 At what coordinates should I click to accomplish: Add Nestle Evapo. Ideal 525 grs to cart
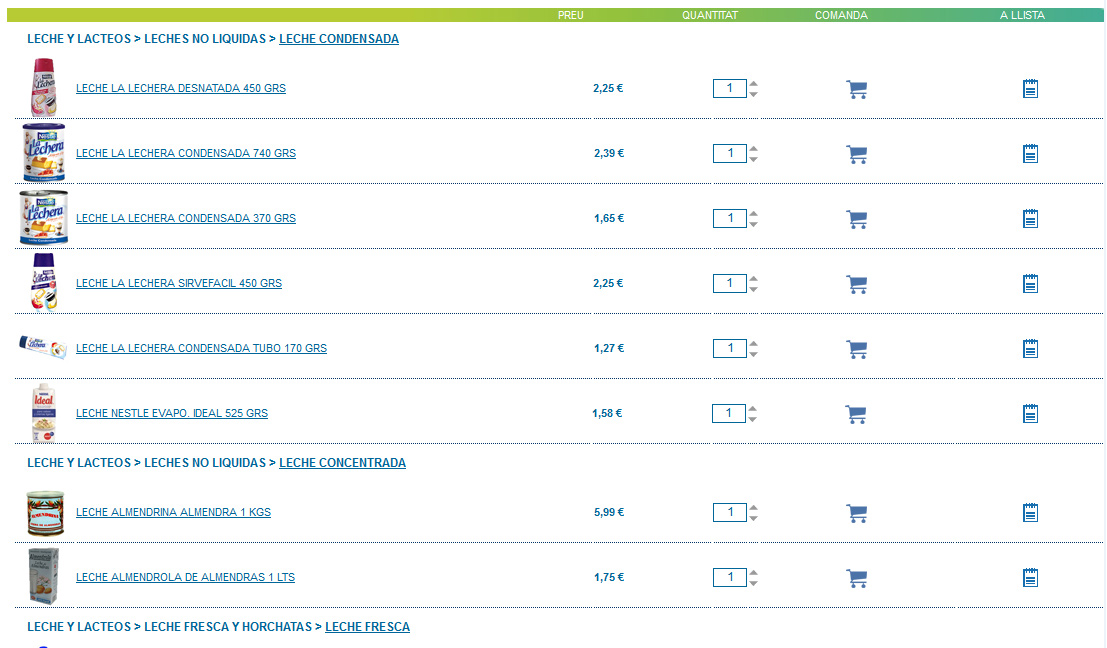(x=855, y=415)
